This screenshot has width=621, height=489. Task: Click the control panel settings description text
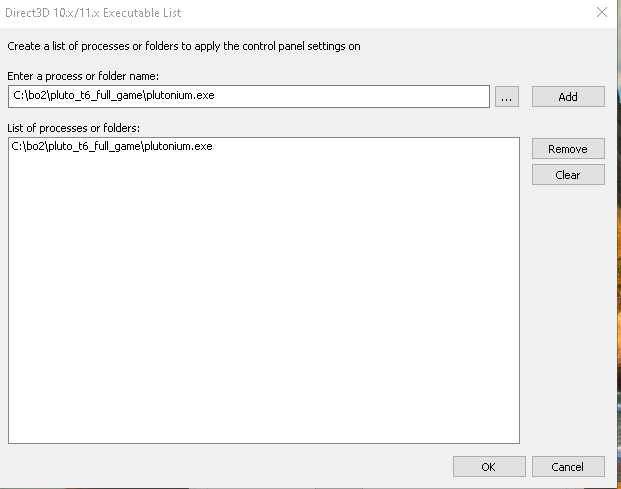(184, 46)
